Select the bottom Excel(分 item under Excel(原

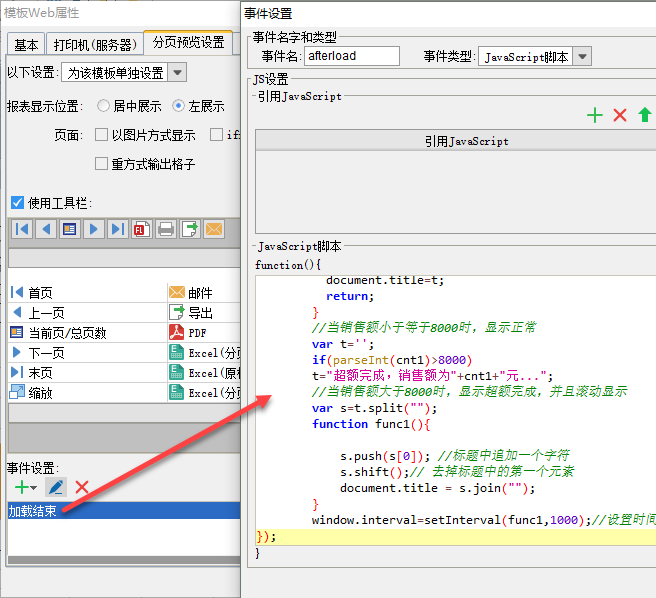pos(204,393)
